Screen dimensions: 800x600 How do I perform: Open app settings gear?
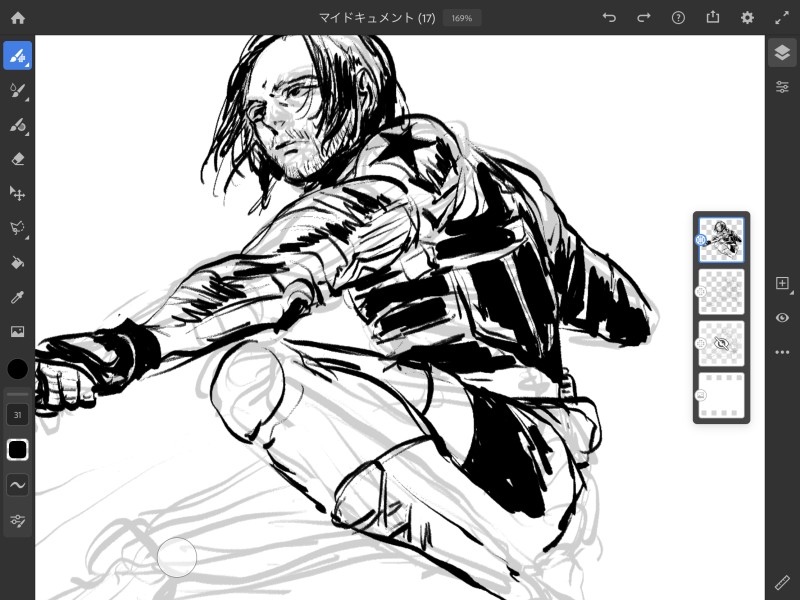coord(747,18)
